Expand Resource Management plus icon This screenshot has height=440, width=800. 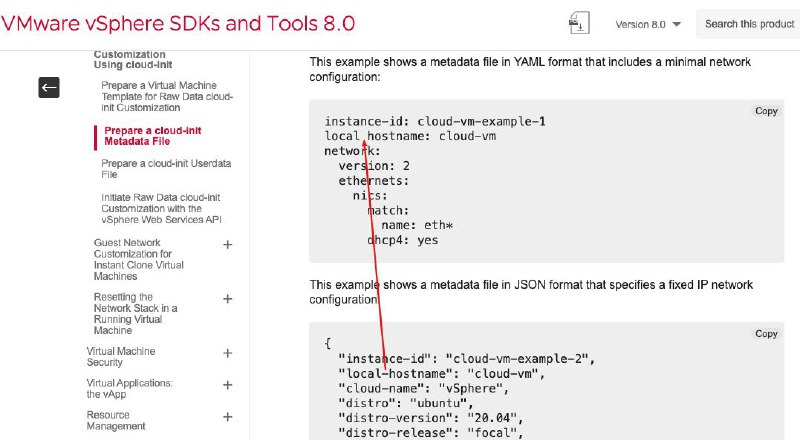227,415
